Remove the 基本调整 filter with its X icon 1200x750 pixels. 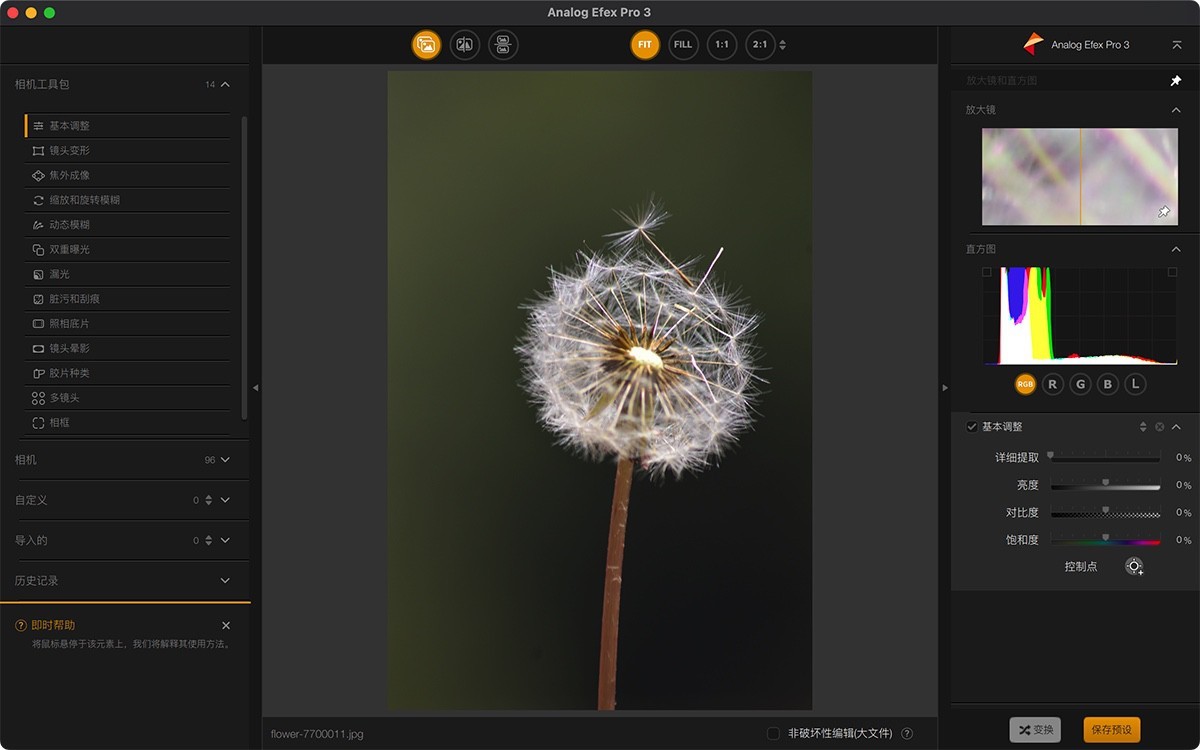click(x=1160, y=427)
